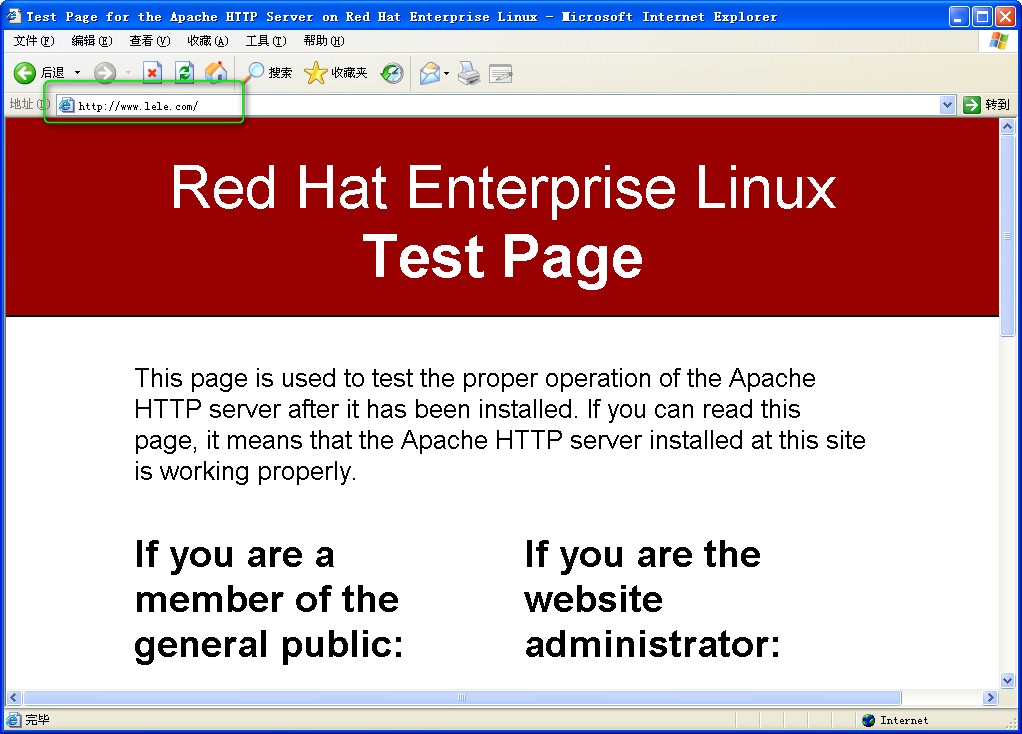Click the Edit page toolbar icon
The height and width of the screenshot is (734, 1022).
501,73
